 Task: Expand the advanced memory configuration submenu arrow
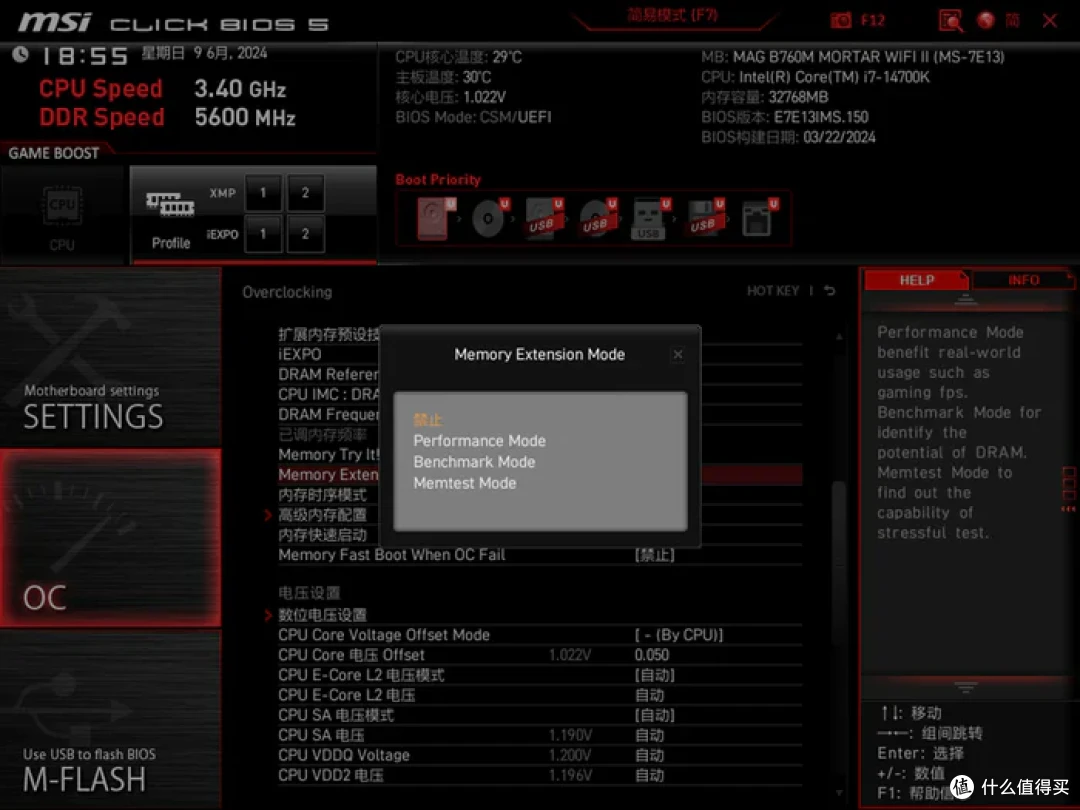pos(268,515)
